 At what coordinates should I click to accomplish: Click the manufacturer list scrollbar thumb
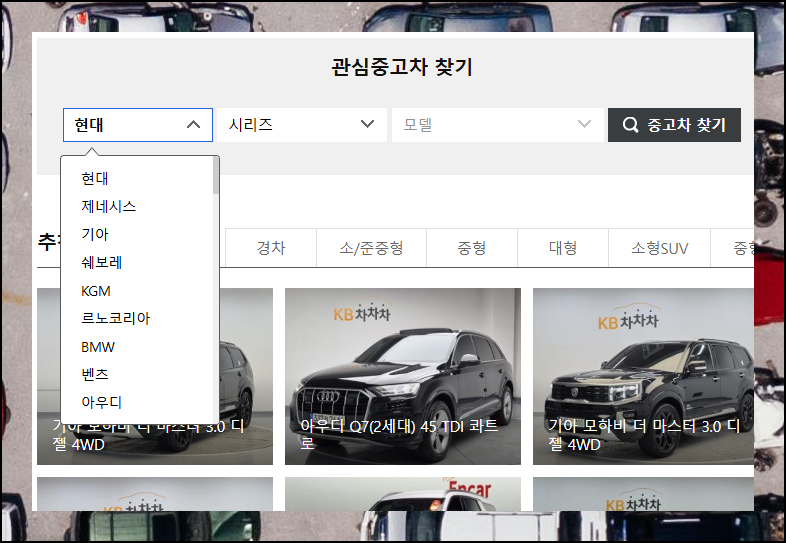click(x=216, y=175)
